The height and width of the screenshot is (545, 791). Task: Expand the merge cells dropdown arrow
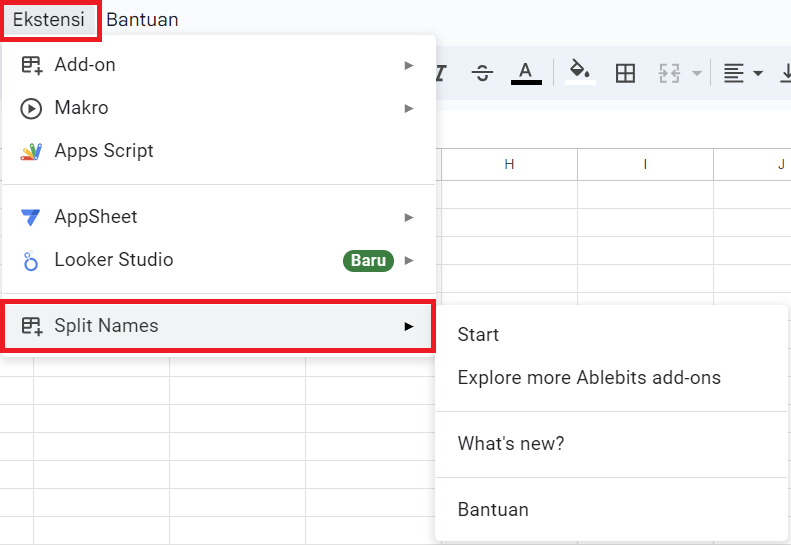coord(697,74)
